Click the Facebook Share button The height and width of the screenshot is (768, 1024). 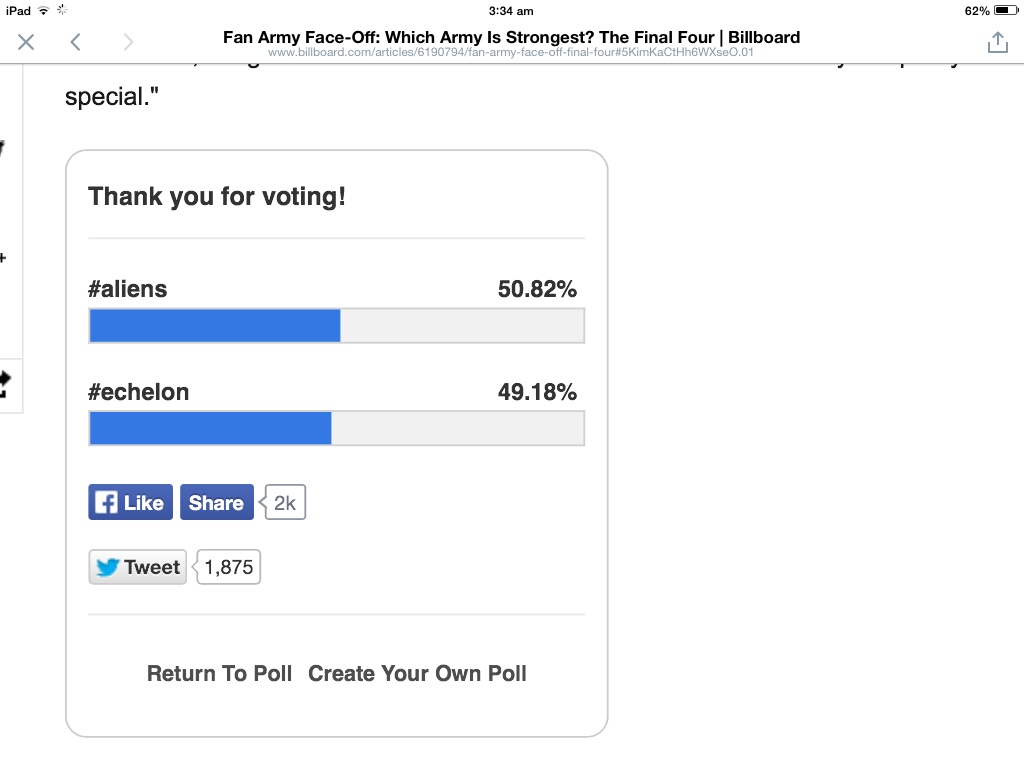tap(216, 502)
